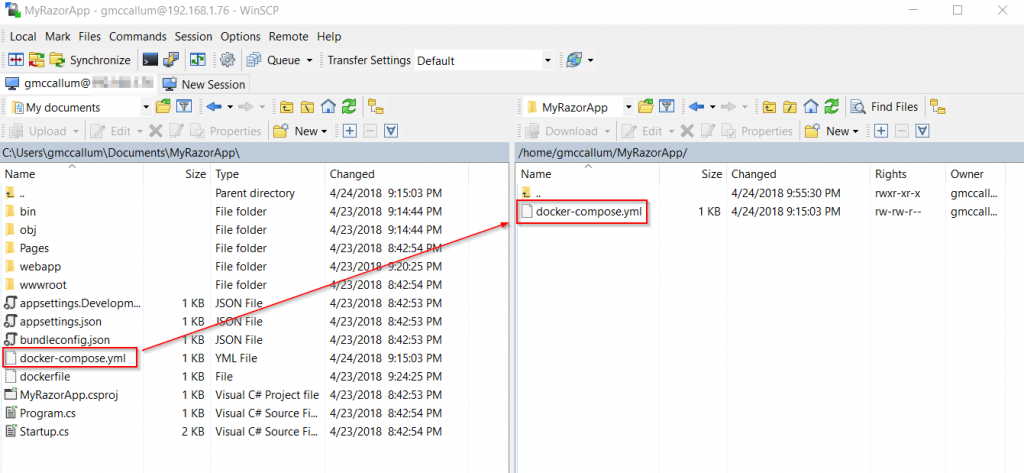1024x473 pixels.
Task: Click Select All triangle icon in remote panel
Action: click(x=922, y=131)
